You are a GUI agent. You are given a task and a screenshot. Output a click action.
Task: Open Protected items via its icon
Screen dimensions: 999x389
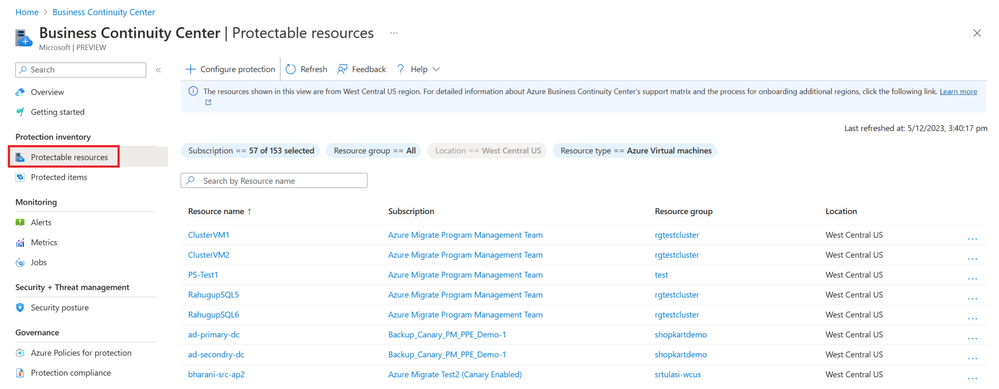20,177
